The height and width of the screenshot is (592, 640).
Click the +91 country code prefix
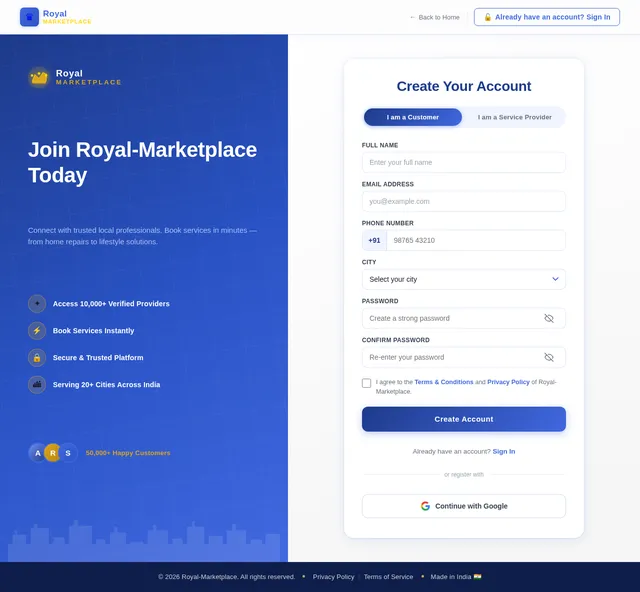[374, 240]
